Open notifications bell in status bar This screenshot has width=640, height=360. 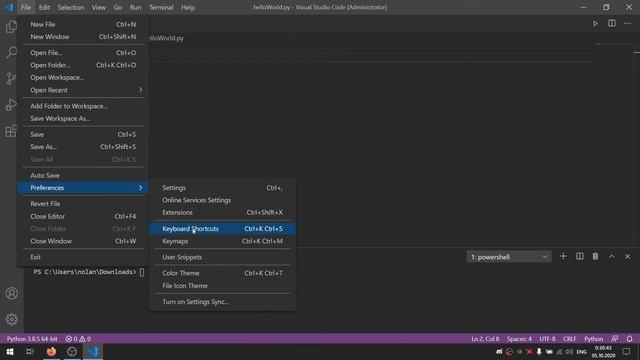point(629,339)
